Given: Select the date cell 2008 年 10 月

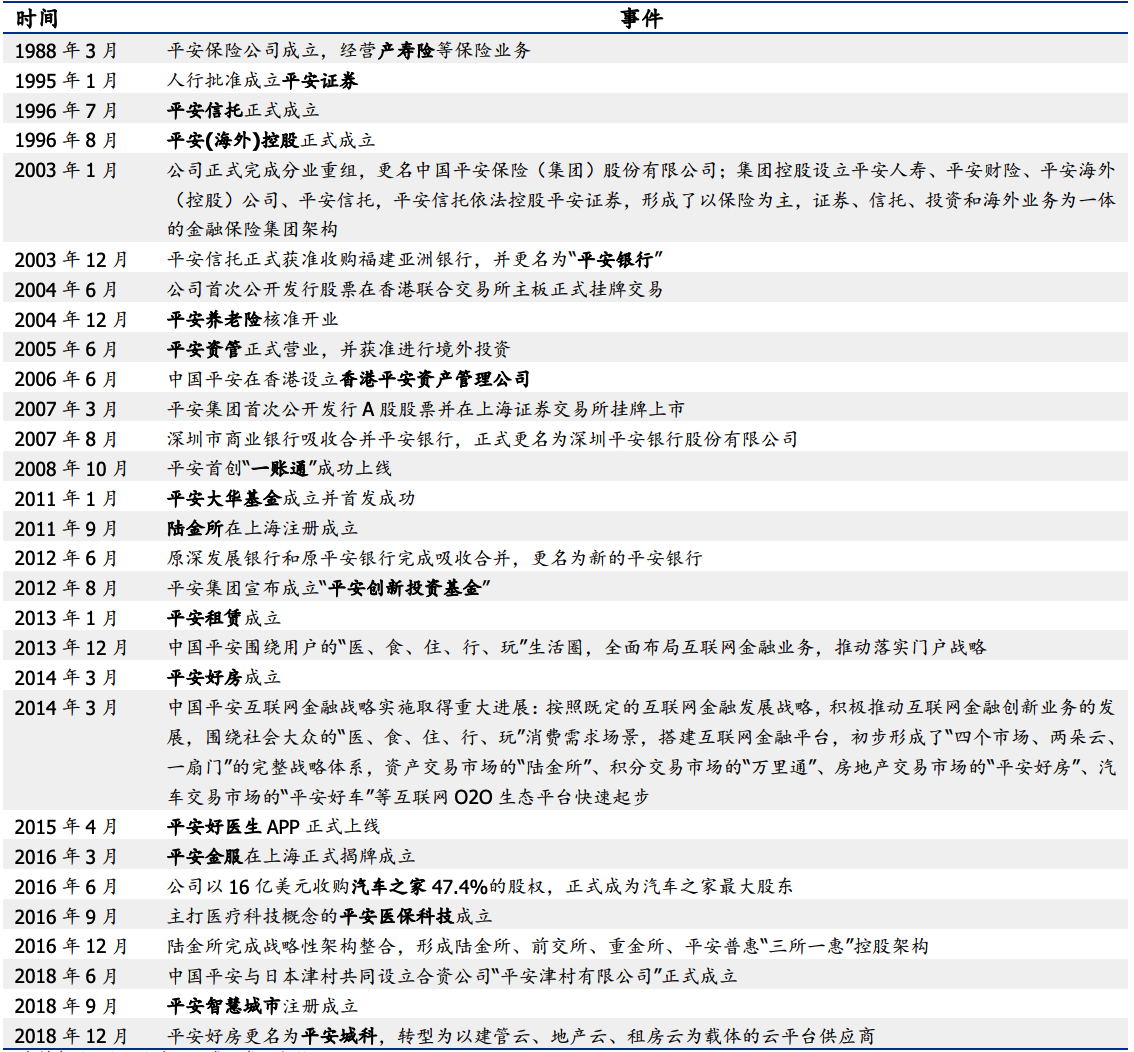Looking at the screenshot, I should (x=71, y=469).
